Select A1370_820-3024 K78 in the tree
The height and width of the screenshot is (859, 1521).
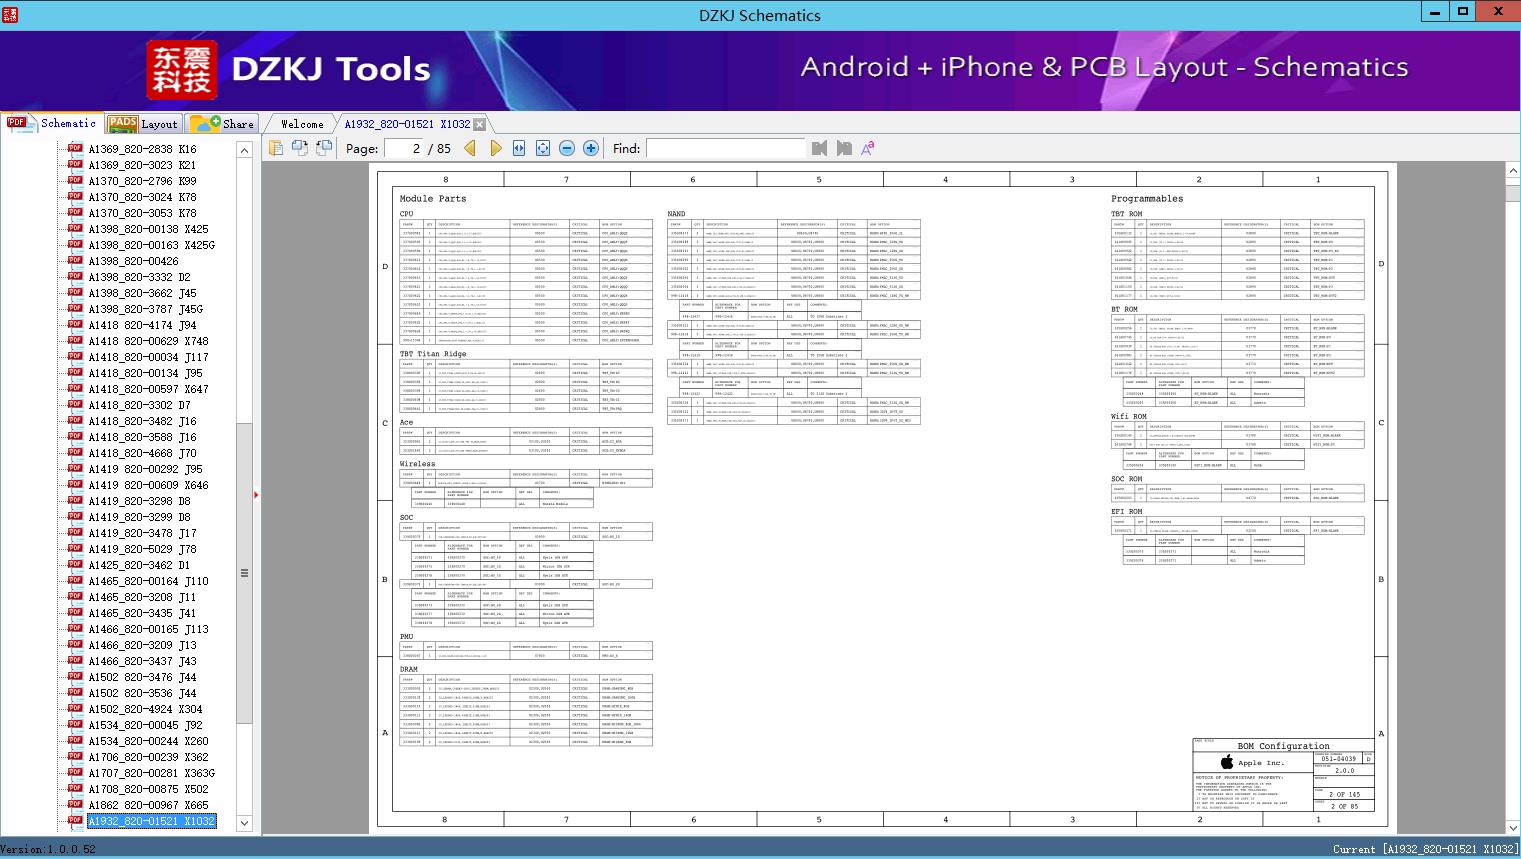(142, 197)
